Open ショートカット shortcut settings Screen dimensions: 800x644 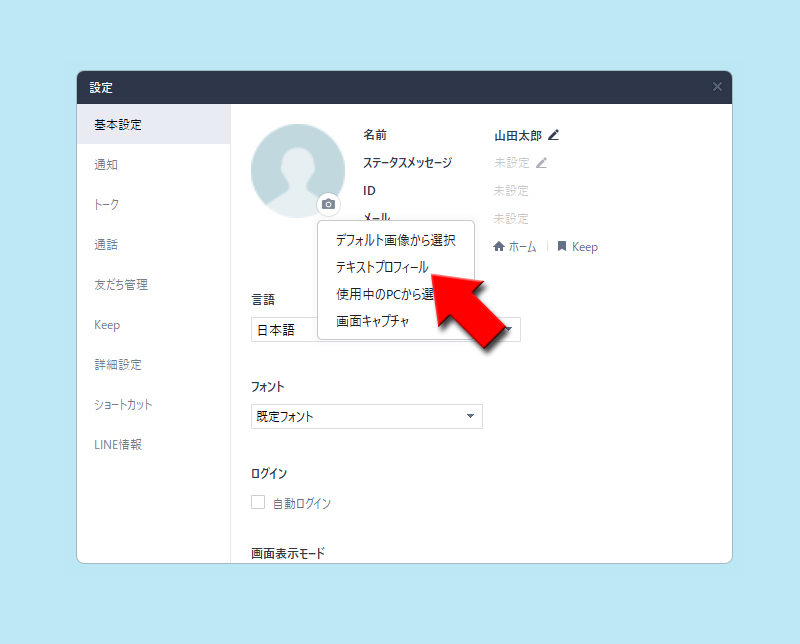click(120, 405)
